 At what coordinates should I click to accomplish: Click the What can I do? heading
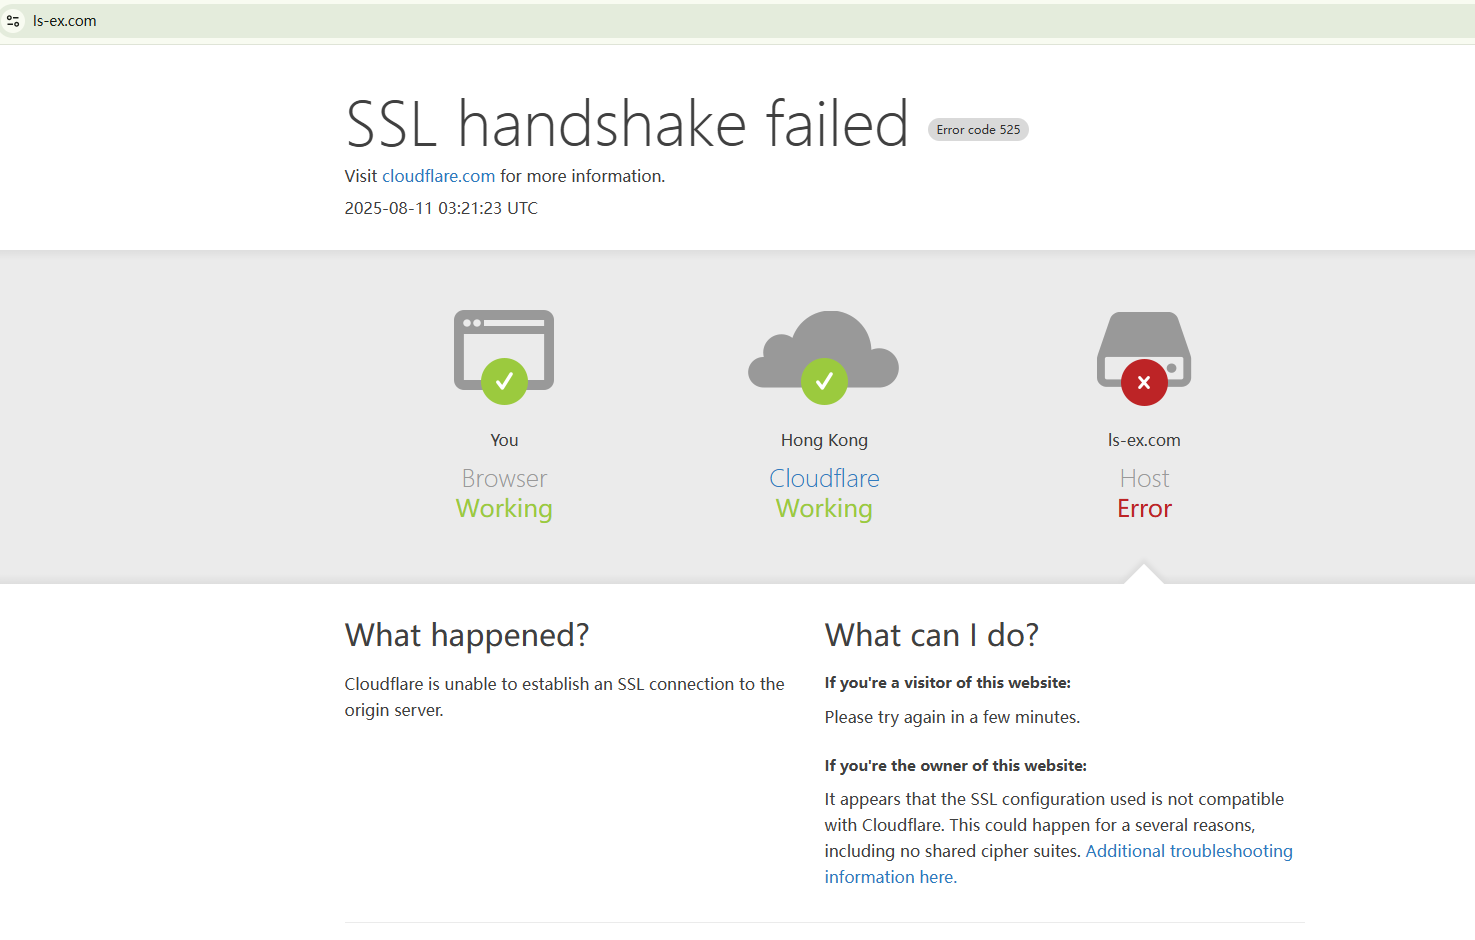click(931, 635)
